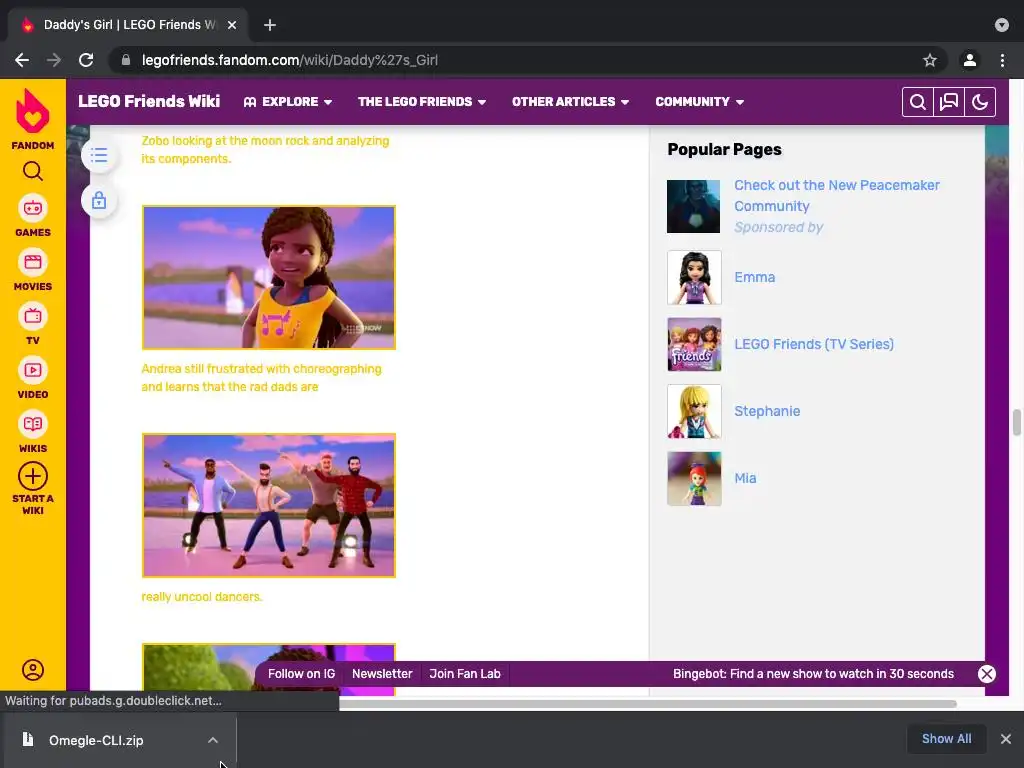The width and height of the screenshot is (1024, 768).
Task: Click the address bar URL
Action: 290,60
